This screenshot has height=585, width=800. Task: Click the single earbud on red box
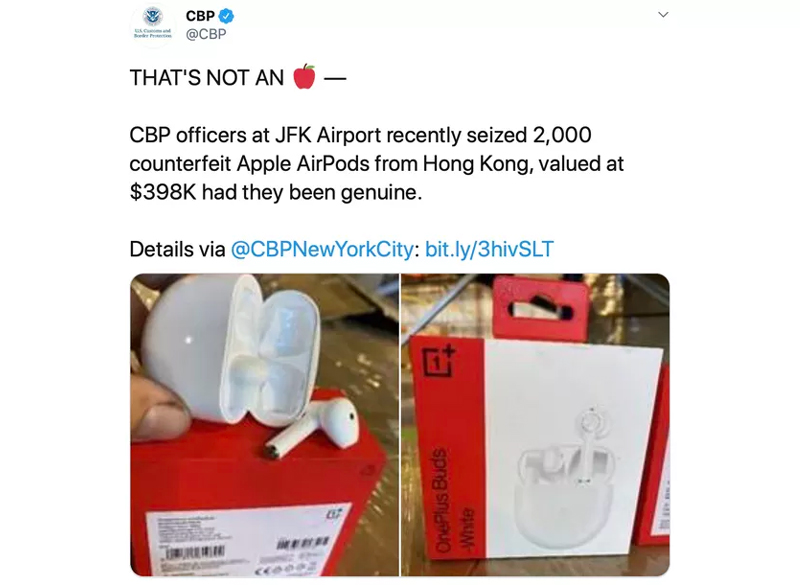313,427
